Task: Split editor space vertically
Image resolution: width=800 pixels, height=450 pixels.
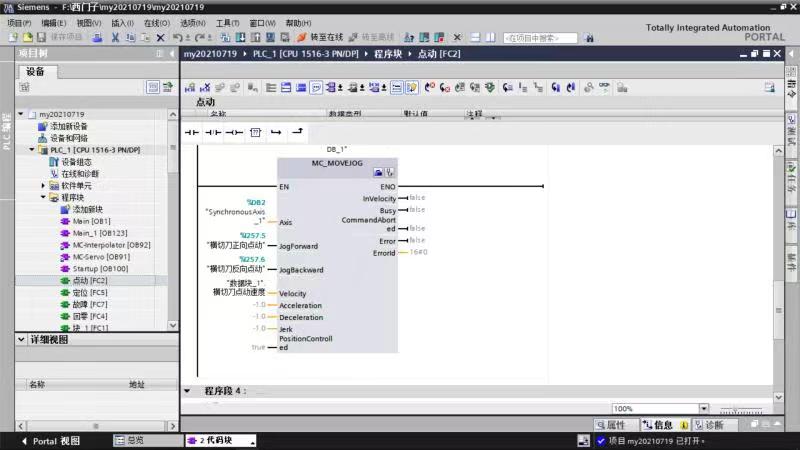Action: click(490, 37)
